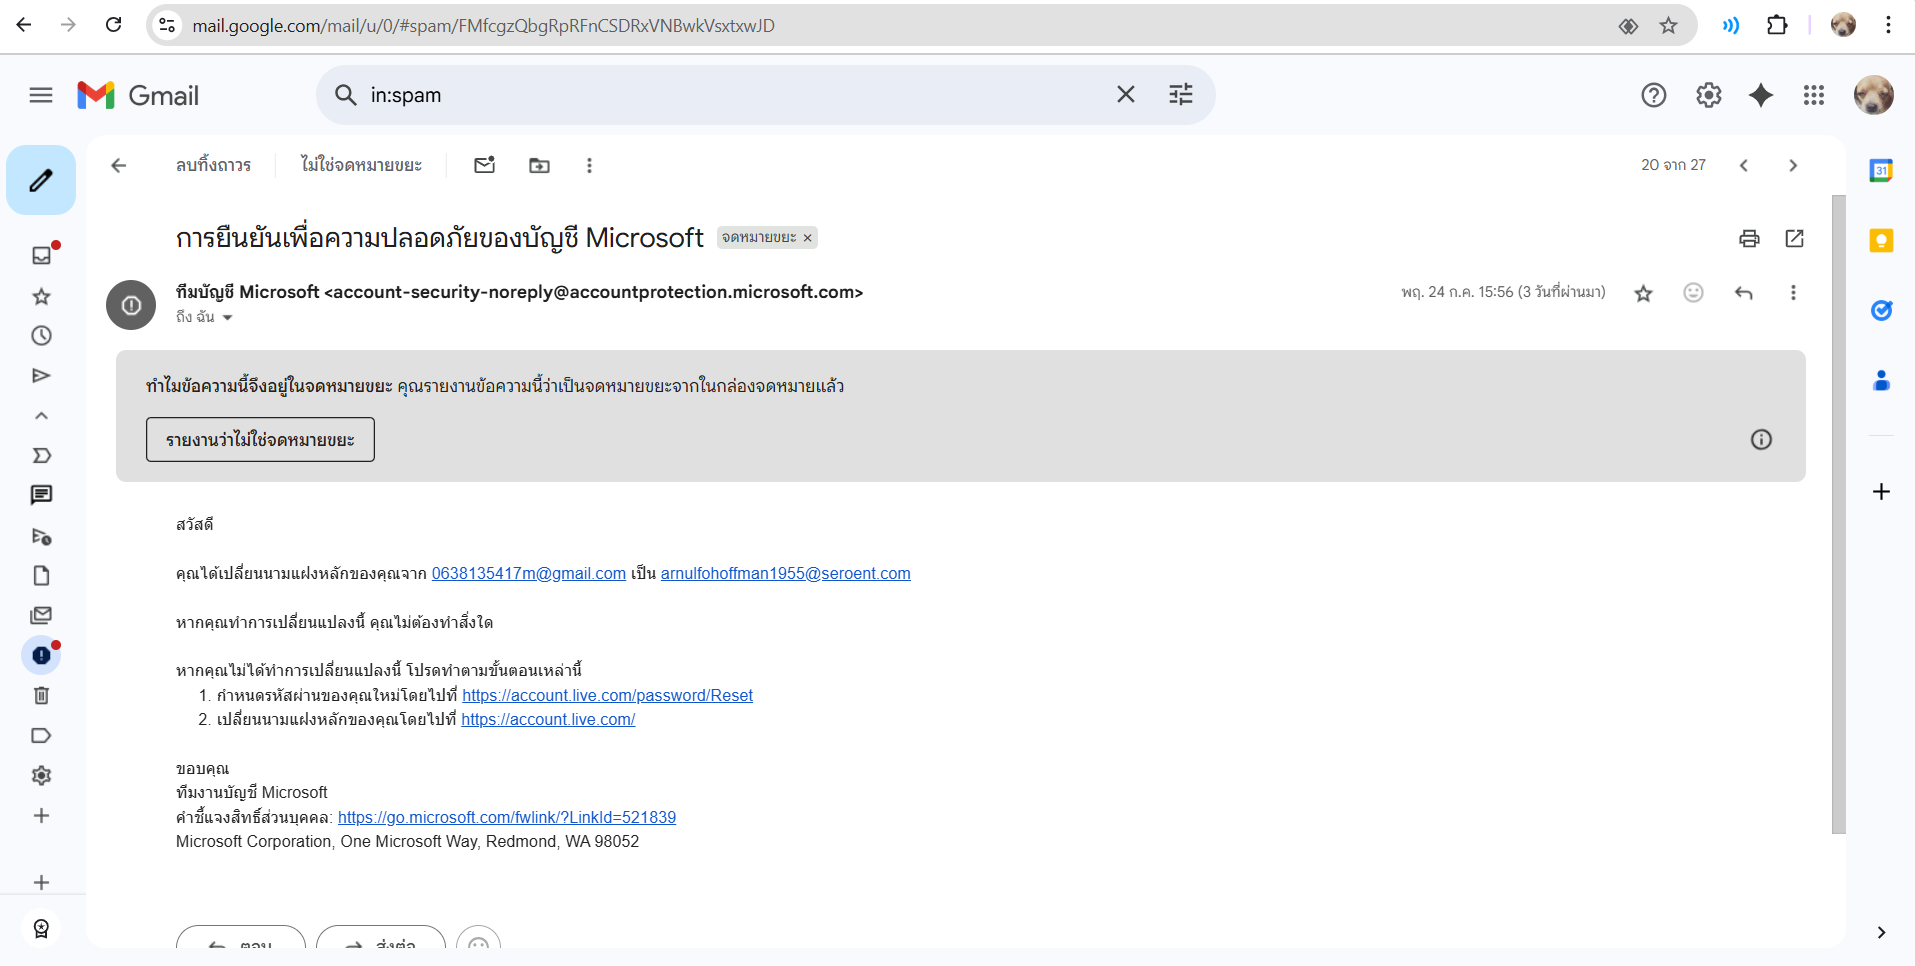The height and width of the screenshot is (966, 1915).
Task: Expand recipient details next to ถึง ฉัน
Action: tap(227, 317)
